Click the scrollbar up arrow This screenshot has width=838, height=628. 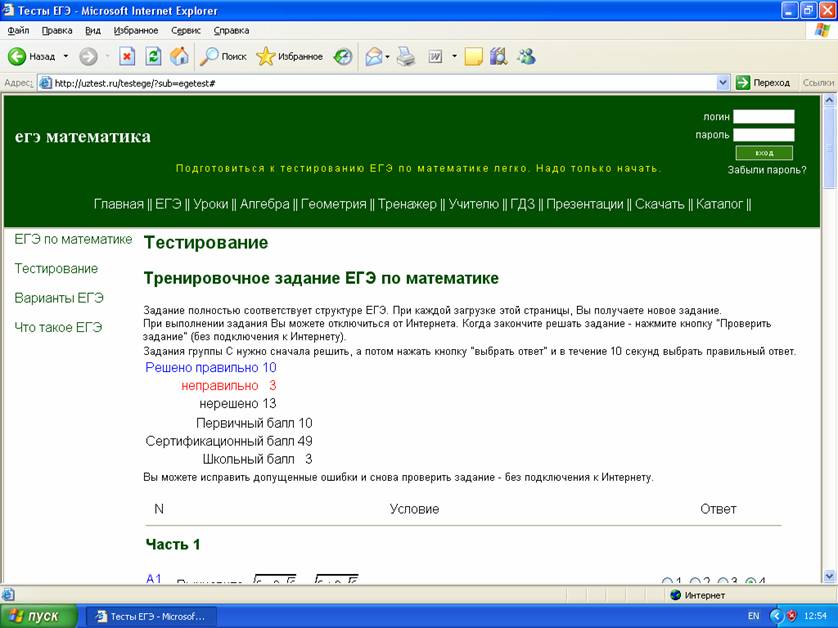point(829,100)
